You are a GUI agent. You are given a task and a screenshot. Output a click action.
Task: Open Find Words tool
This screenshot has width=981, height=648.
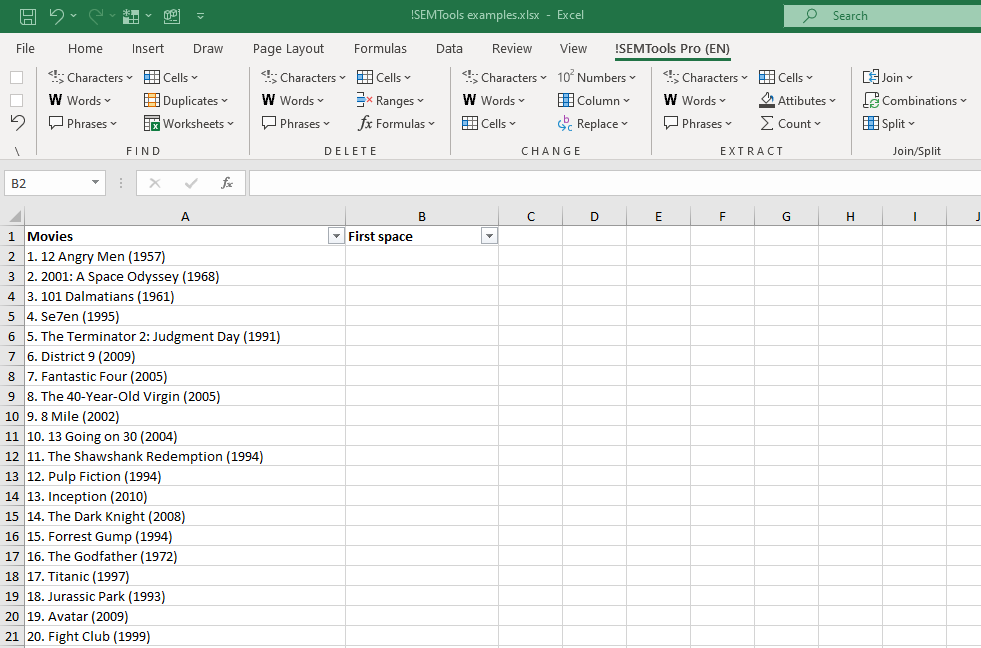pyautogui.click(x=80, y=101)
